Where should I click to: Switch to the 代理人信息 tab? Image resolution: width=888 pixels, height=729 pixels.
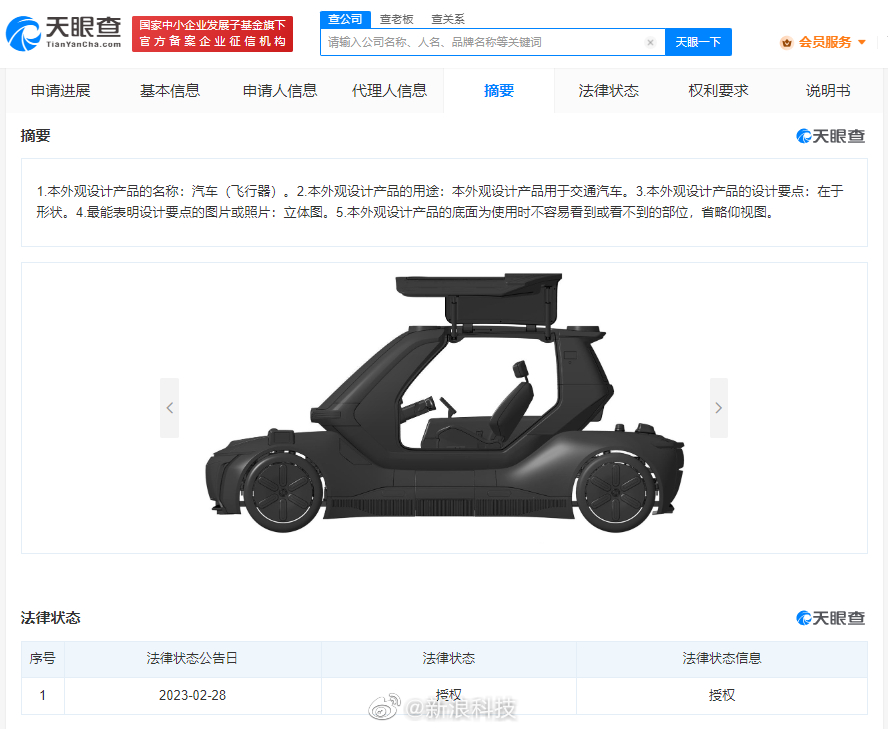(389, 91)
